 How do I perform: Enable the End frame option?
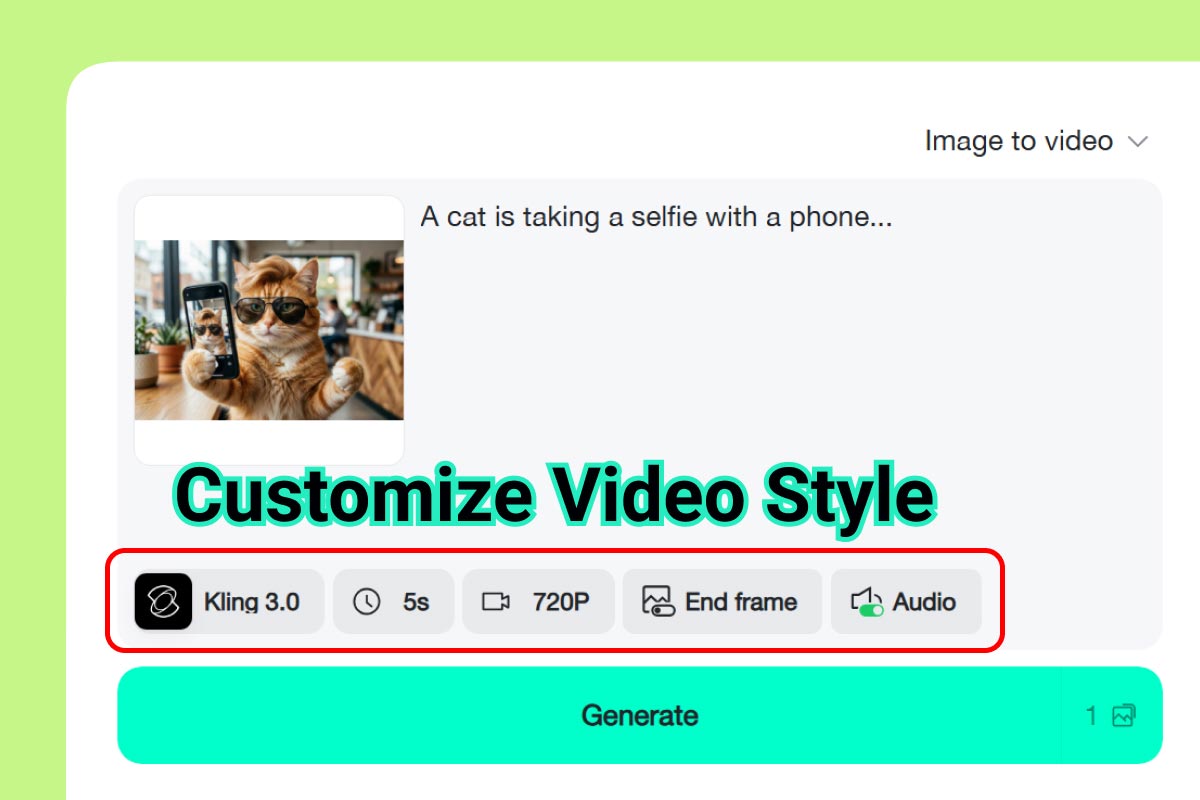coord(722,602)
